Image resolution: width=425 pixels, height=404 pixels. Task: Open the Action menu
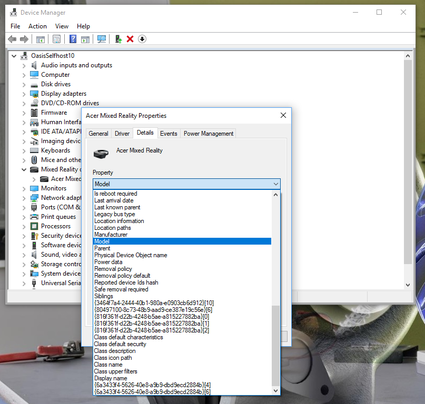(37, 26)
